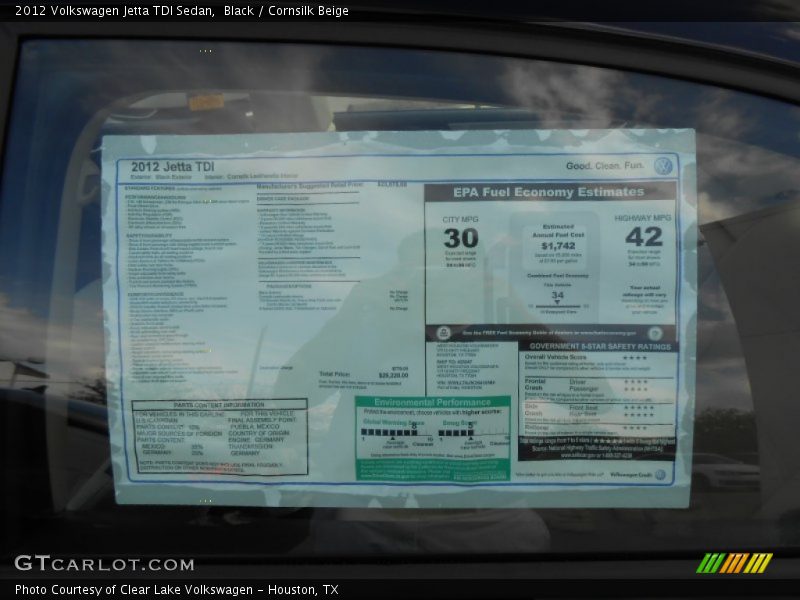
Task: Click the "Puebla, Mexico" assembly point text
Action: [x=255, y=427]
